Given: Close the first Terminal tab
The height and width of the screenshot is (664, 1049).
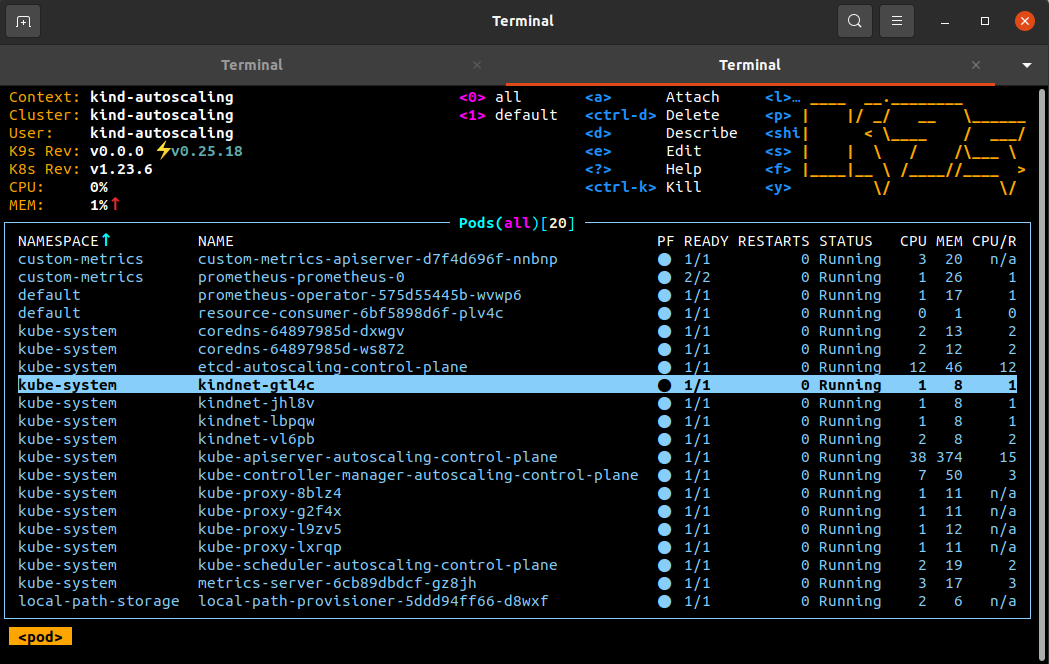Looking at the screenshot, I should coord(477,65).
